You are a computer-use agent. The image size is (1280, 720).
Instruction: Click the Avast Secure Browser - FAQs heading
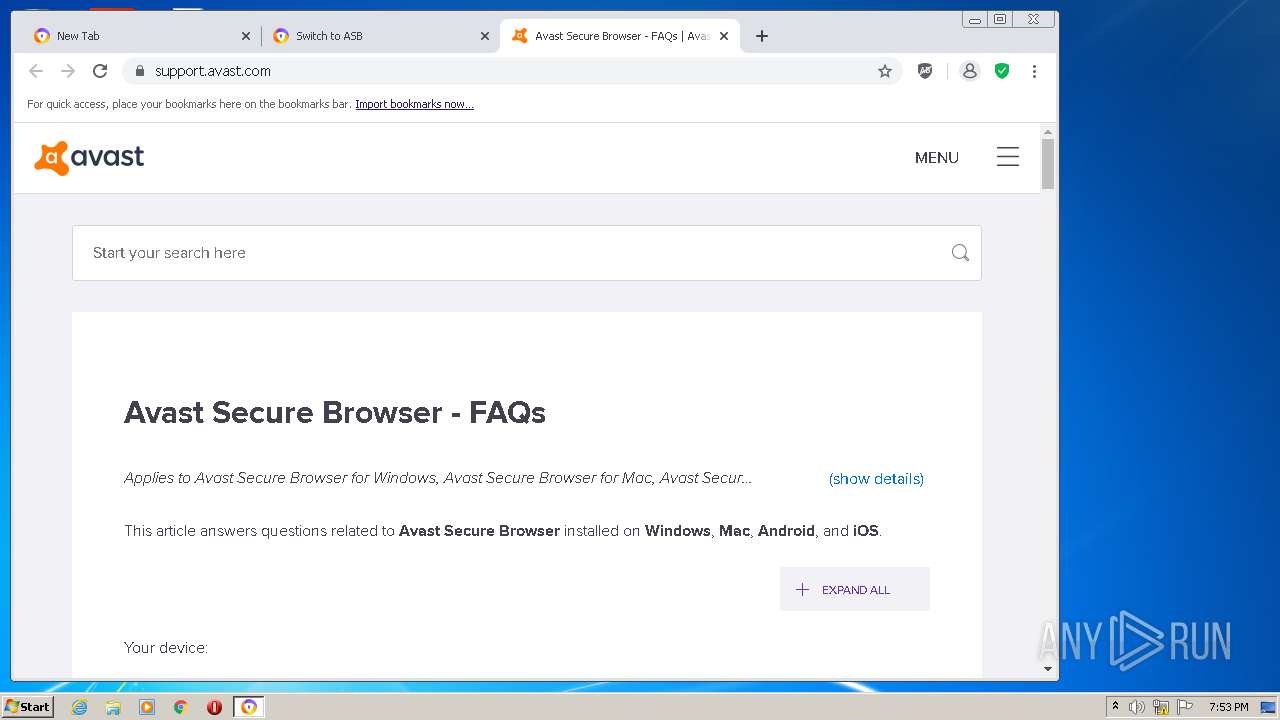coord(335,413)
